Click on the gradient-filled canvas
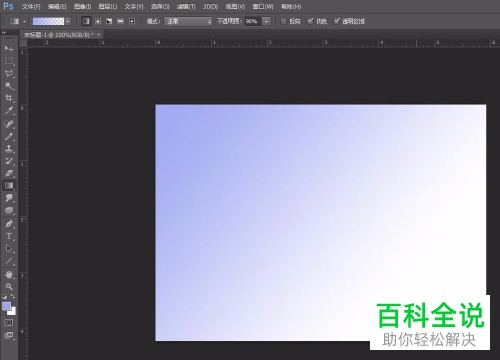Viewport: 500px width, 360px height. pyautogui.click(x=321, y=223)
